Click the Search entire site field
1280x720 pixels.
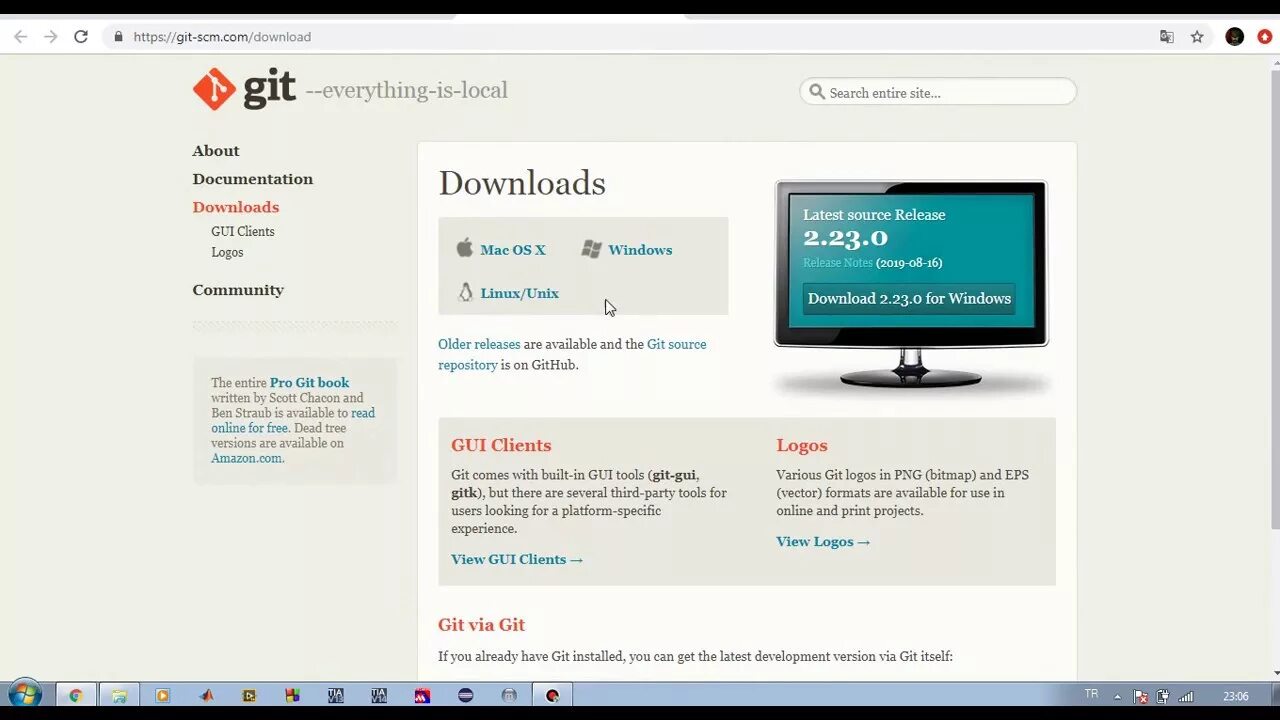tap(938, 92)
